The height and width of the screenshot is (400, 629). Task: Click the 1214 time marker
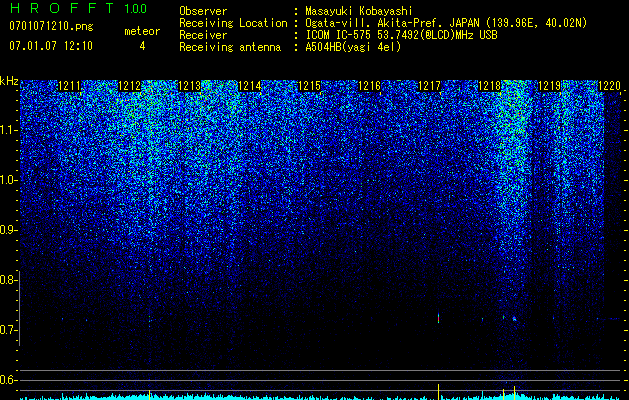coord(250,86)
